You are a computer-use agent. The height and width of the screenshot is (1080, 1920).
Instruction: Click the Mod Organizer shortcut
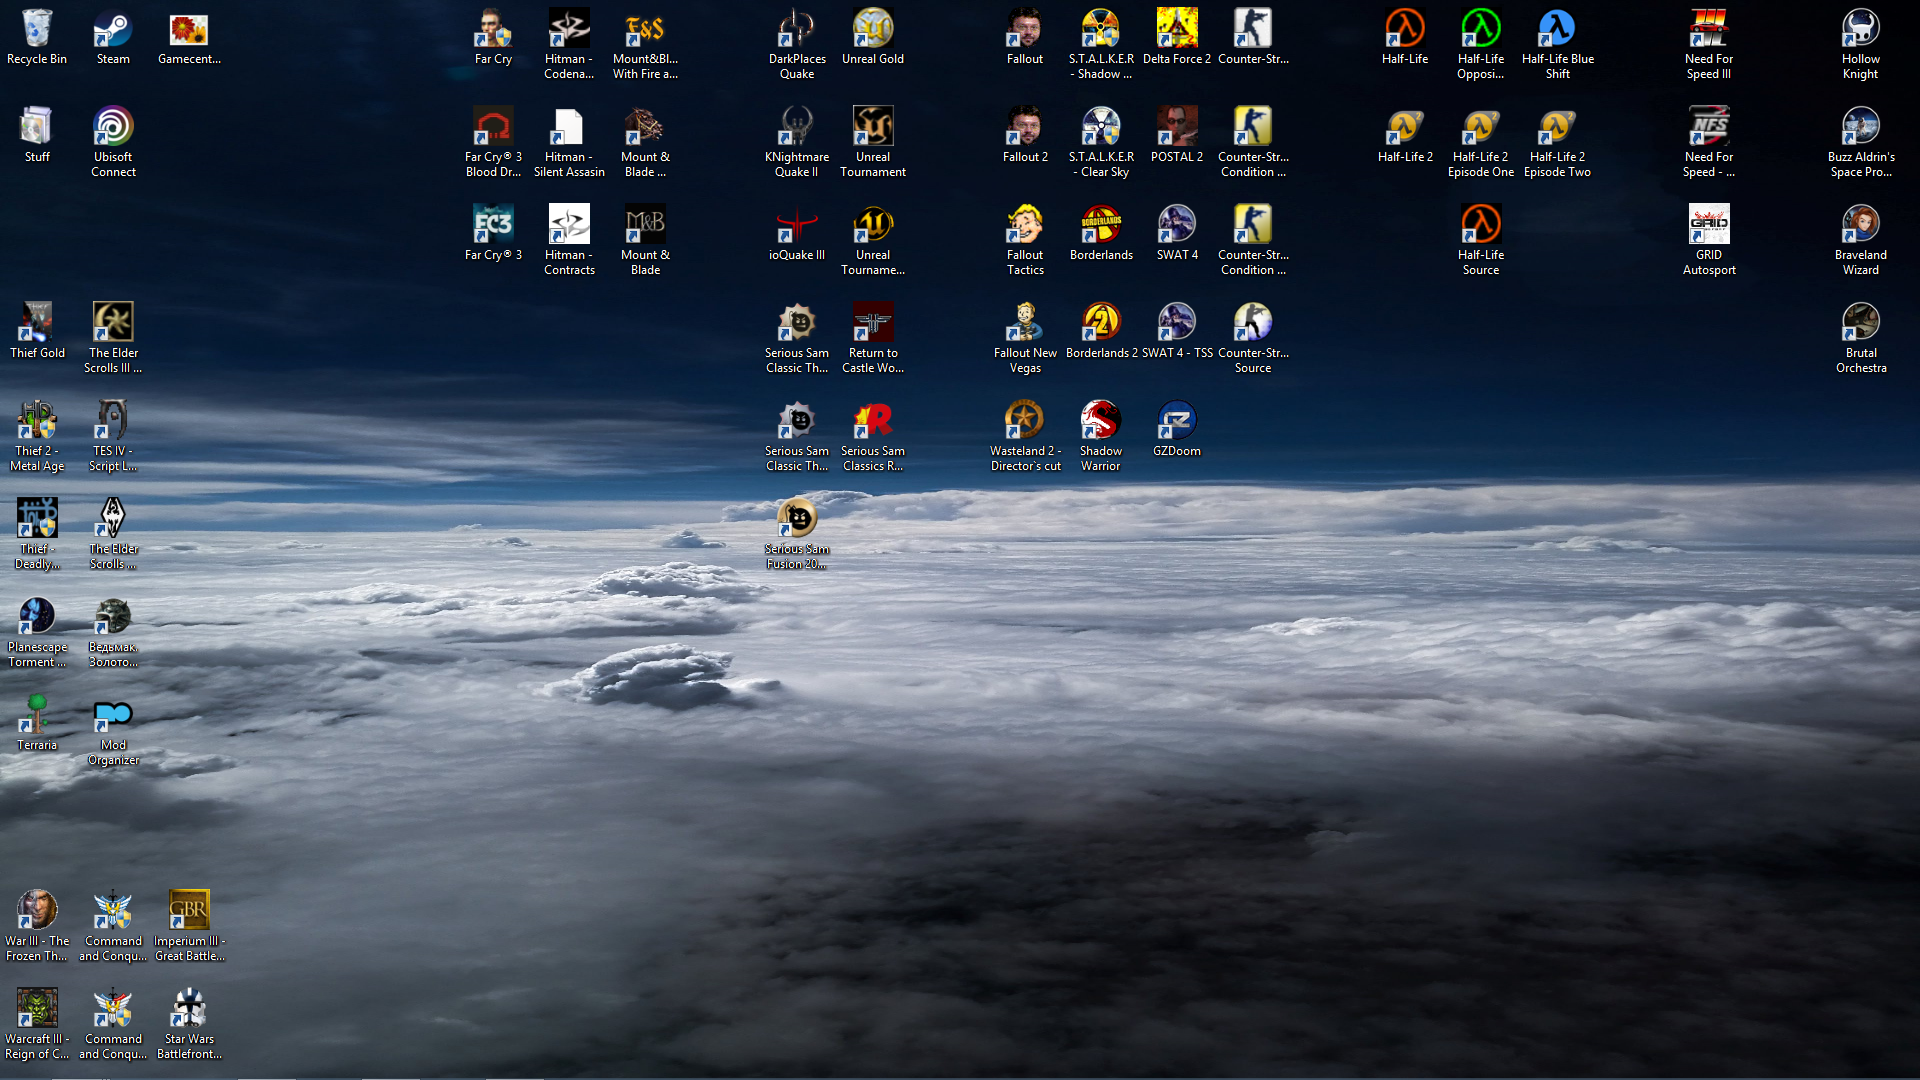point(113,715)
